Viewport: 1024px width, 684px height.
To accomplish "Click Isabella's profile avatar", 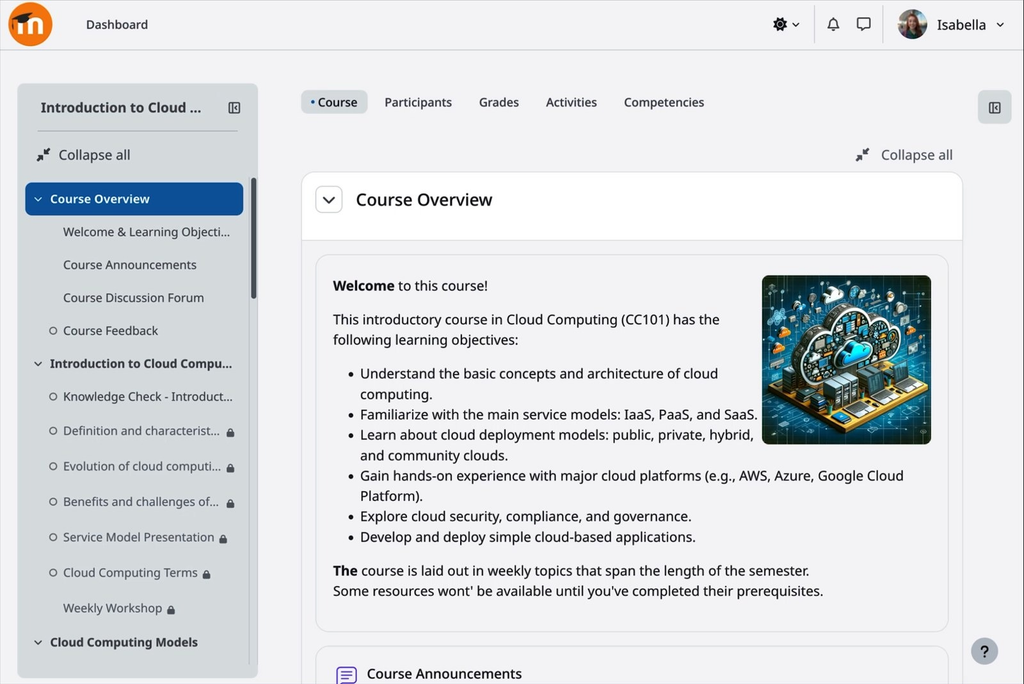I will pyautogui.click(x=912, y=25).
